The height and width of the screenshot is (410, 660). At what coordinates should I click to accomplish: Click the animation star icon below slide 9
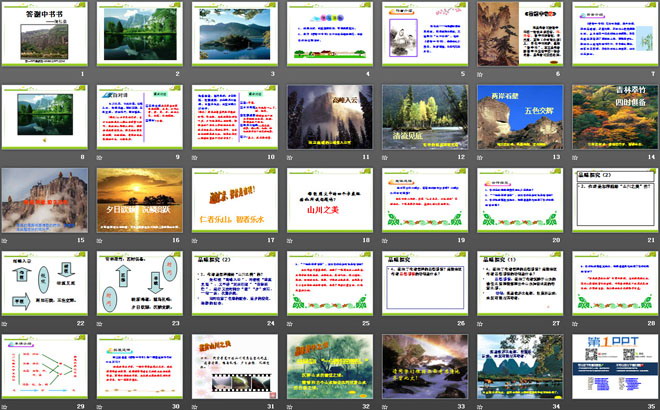pyautogui.click(x=101, y=157)
